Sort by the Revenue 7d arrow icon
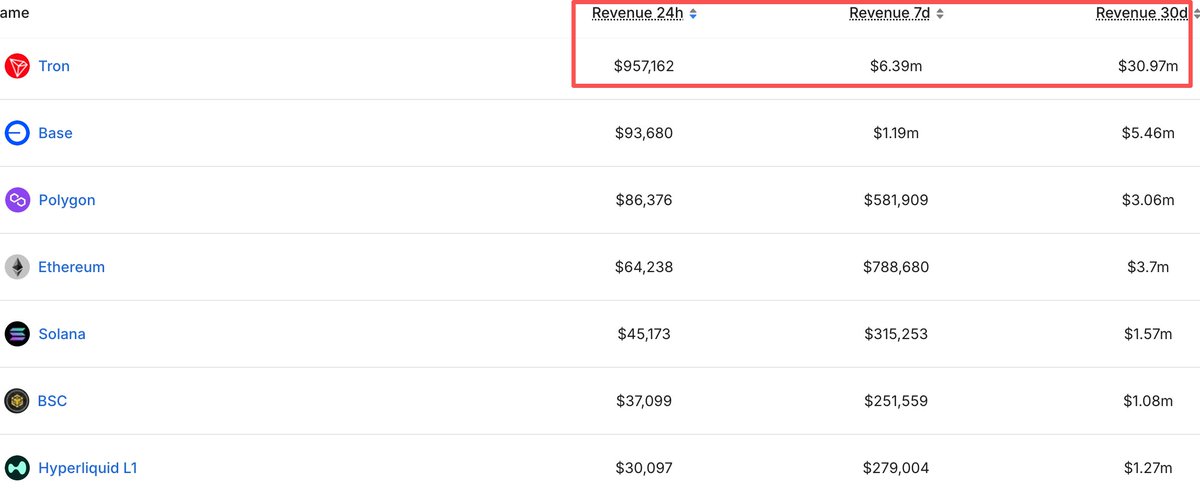The image size is (1200, 494). pos(940,14)
